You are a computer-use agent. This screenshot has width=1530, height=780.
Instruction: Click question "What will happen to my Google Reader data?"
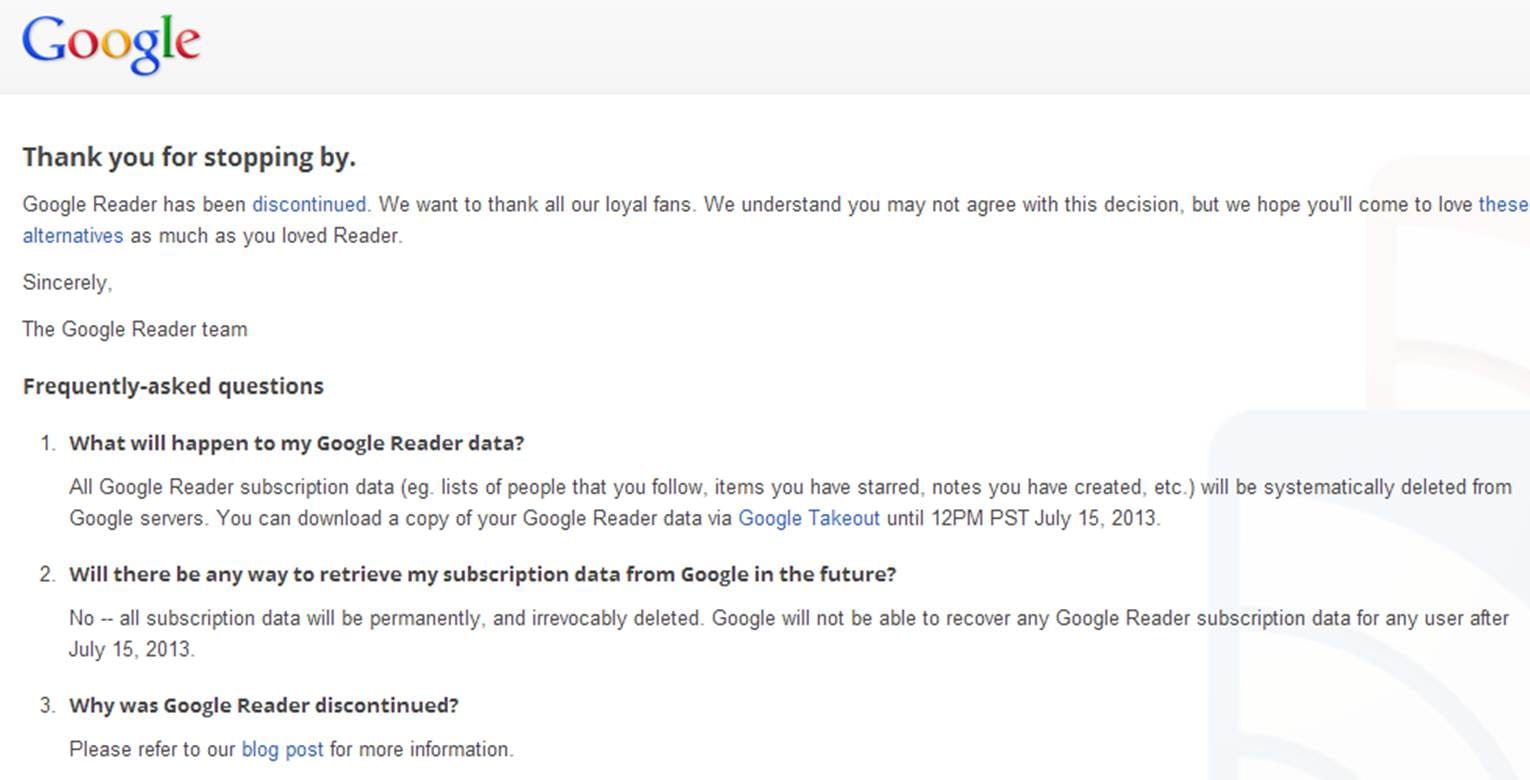click(x=296, y=444)
